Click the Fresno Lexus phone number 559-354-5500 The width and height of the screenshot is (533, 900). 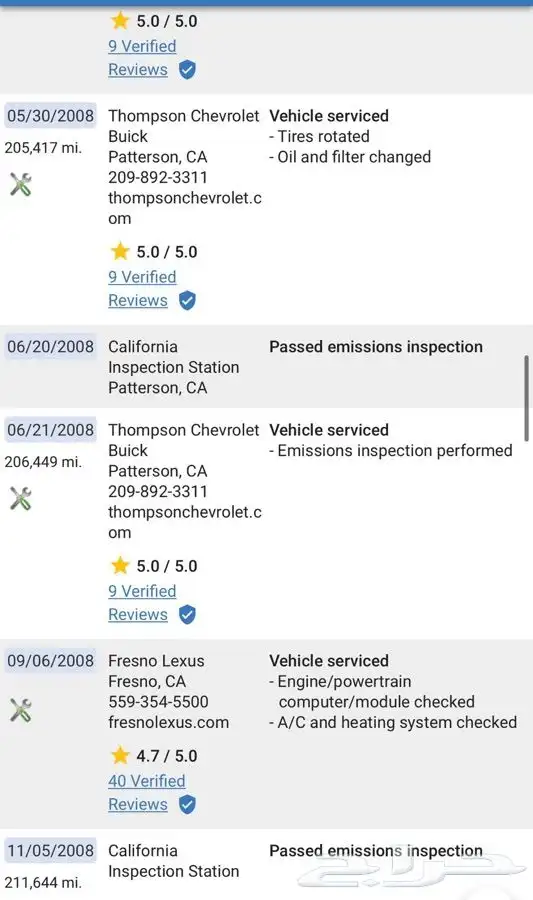pyautogui.click(x=158, y=701)
